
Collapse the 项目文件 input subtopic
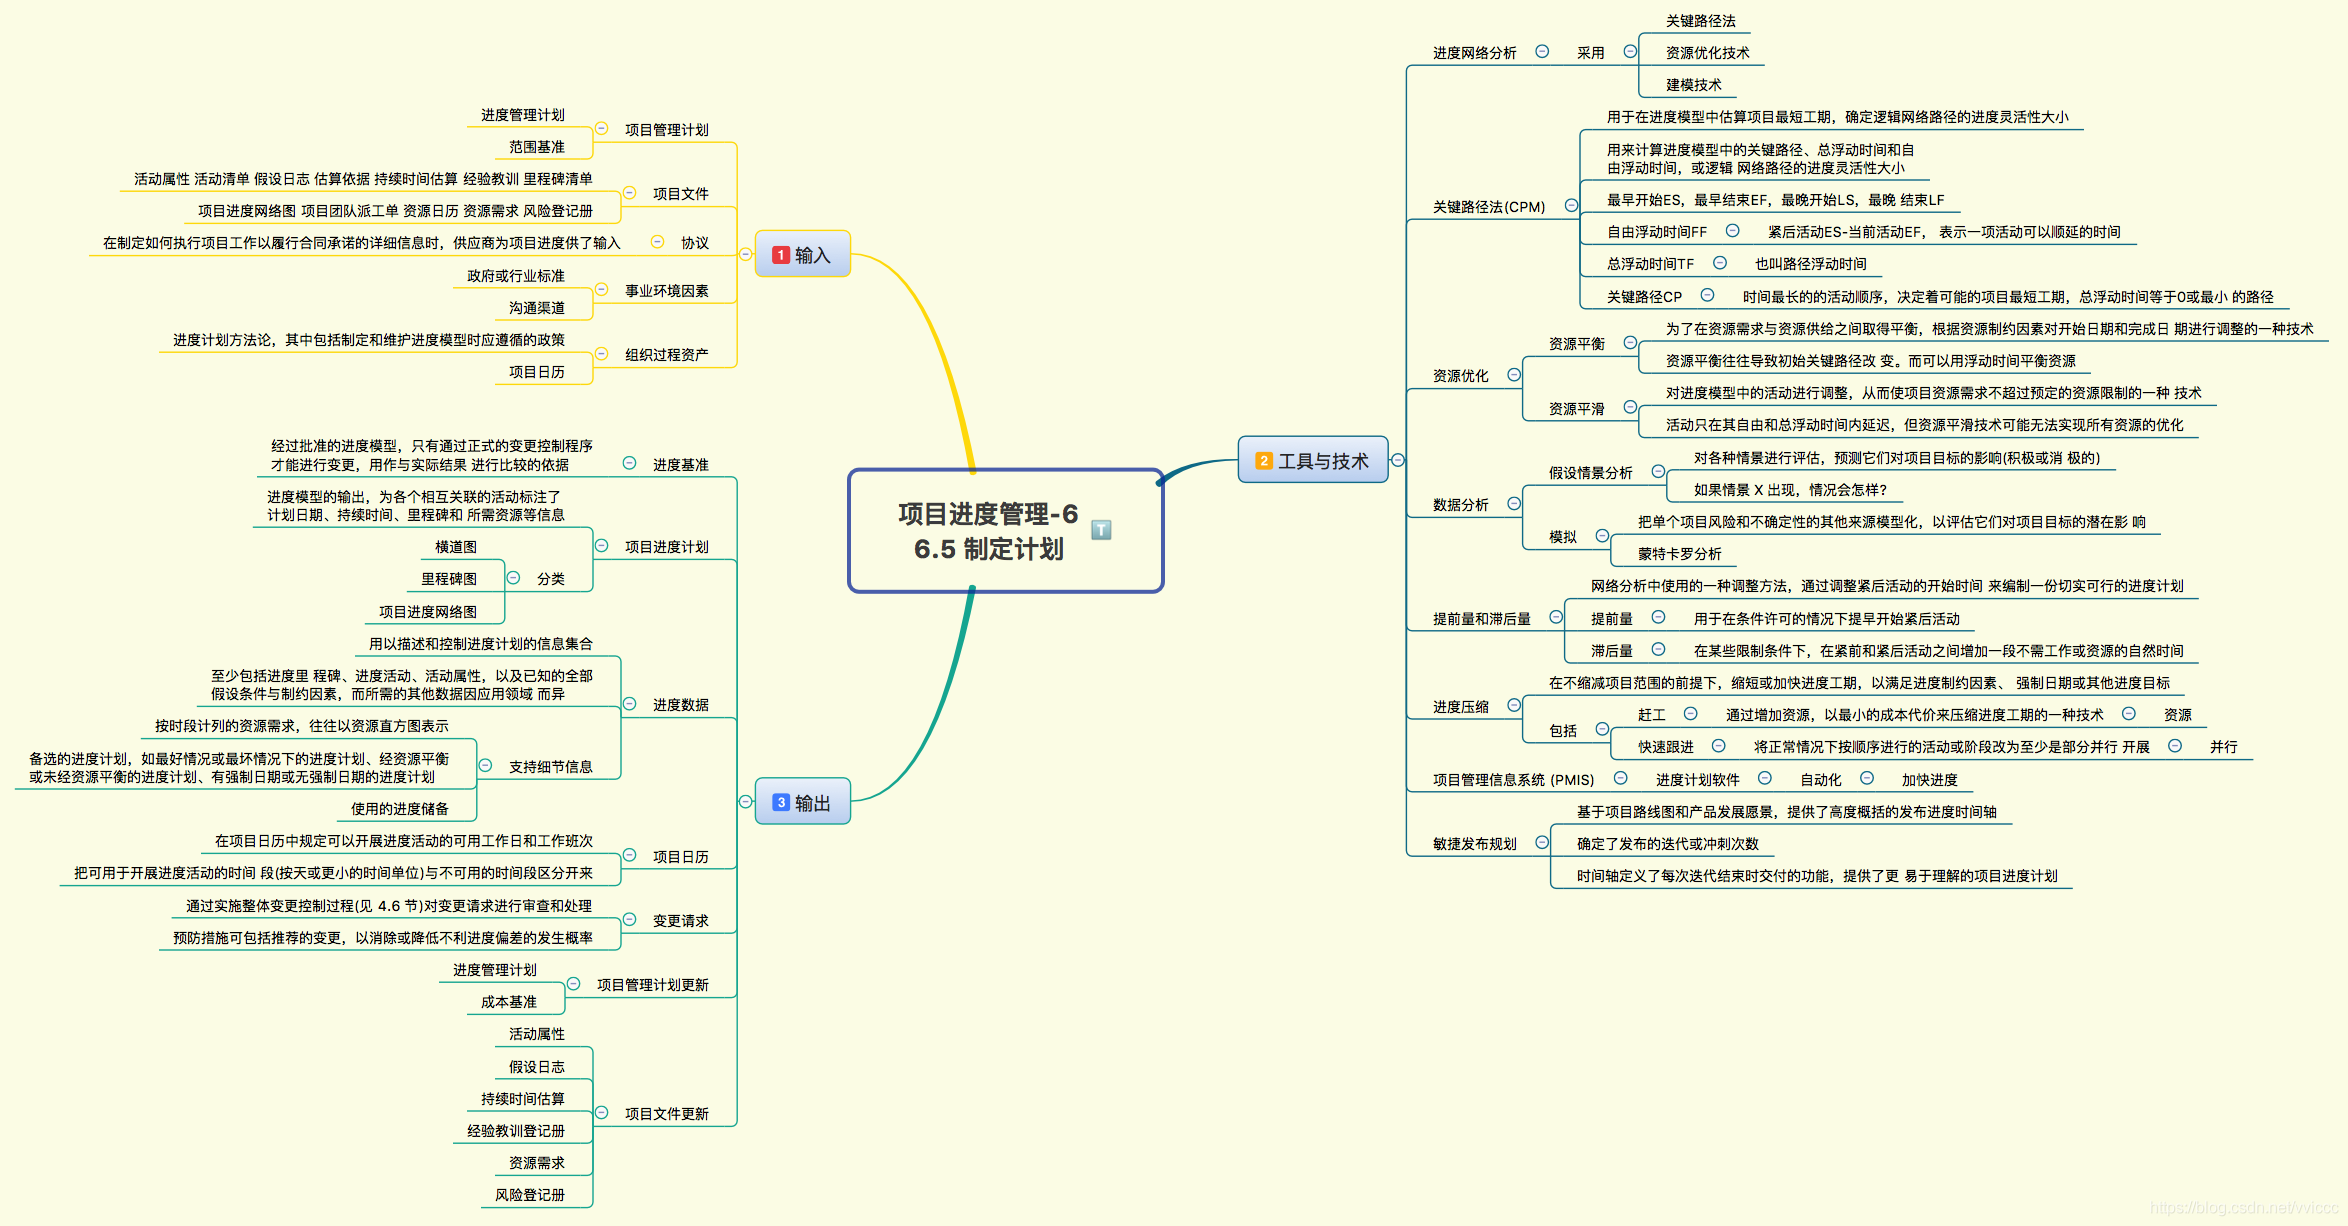click(630, 193)
